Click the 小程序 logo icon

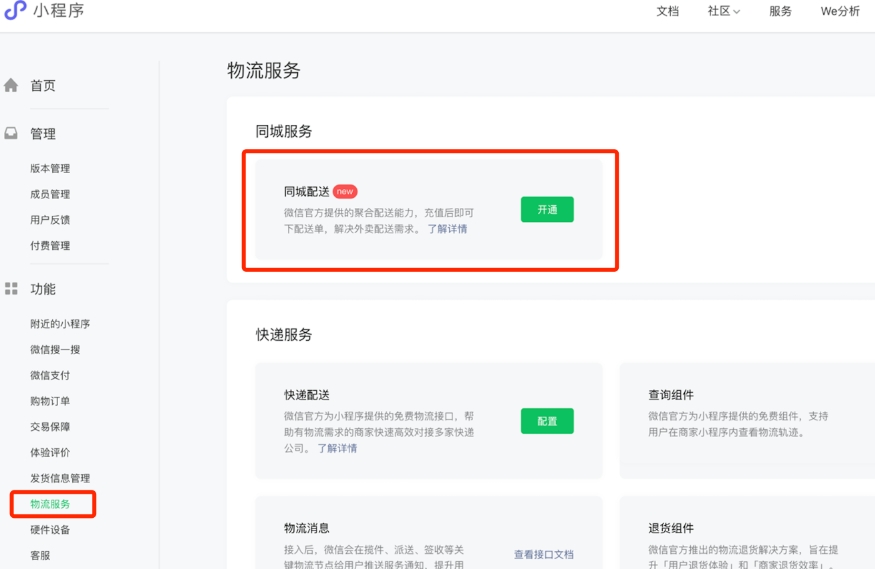[x=15, y=9]
